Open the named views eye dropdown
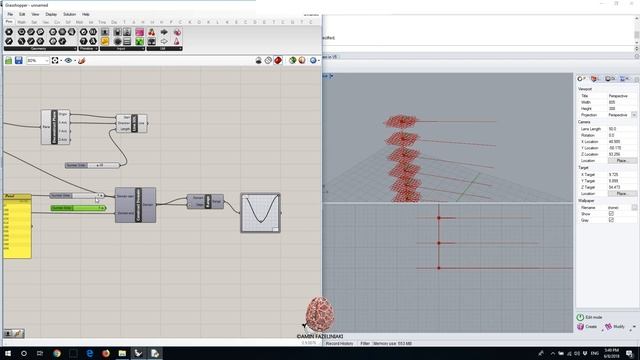The width and height of the screenshot is (640, 360). coord(75,61)
